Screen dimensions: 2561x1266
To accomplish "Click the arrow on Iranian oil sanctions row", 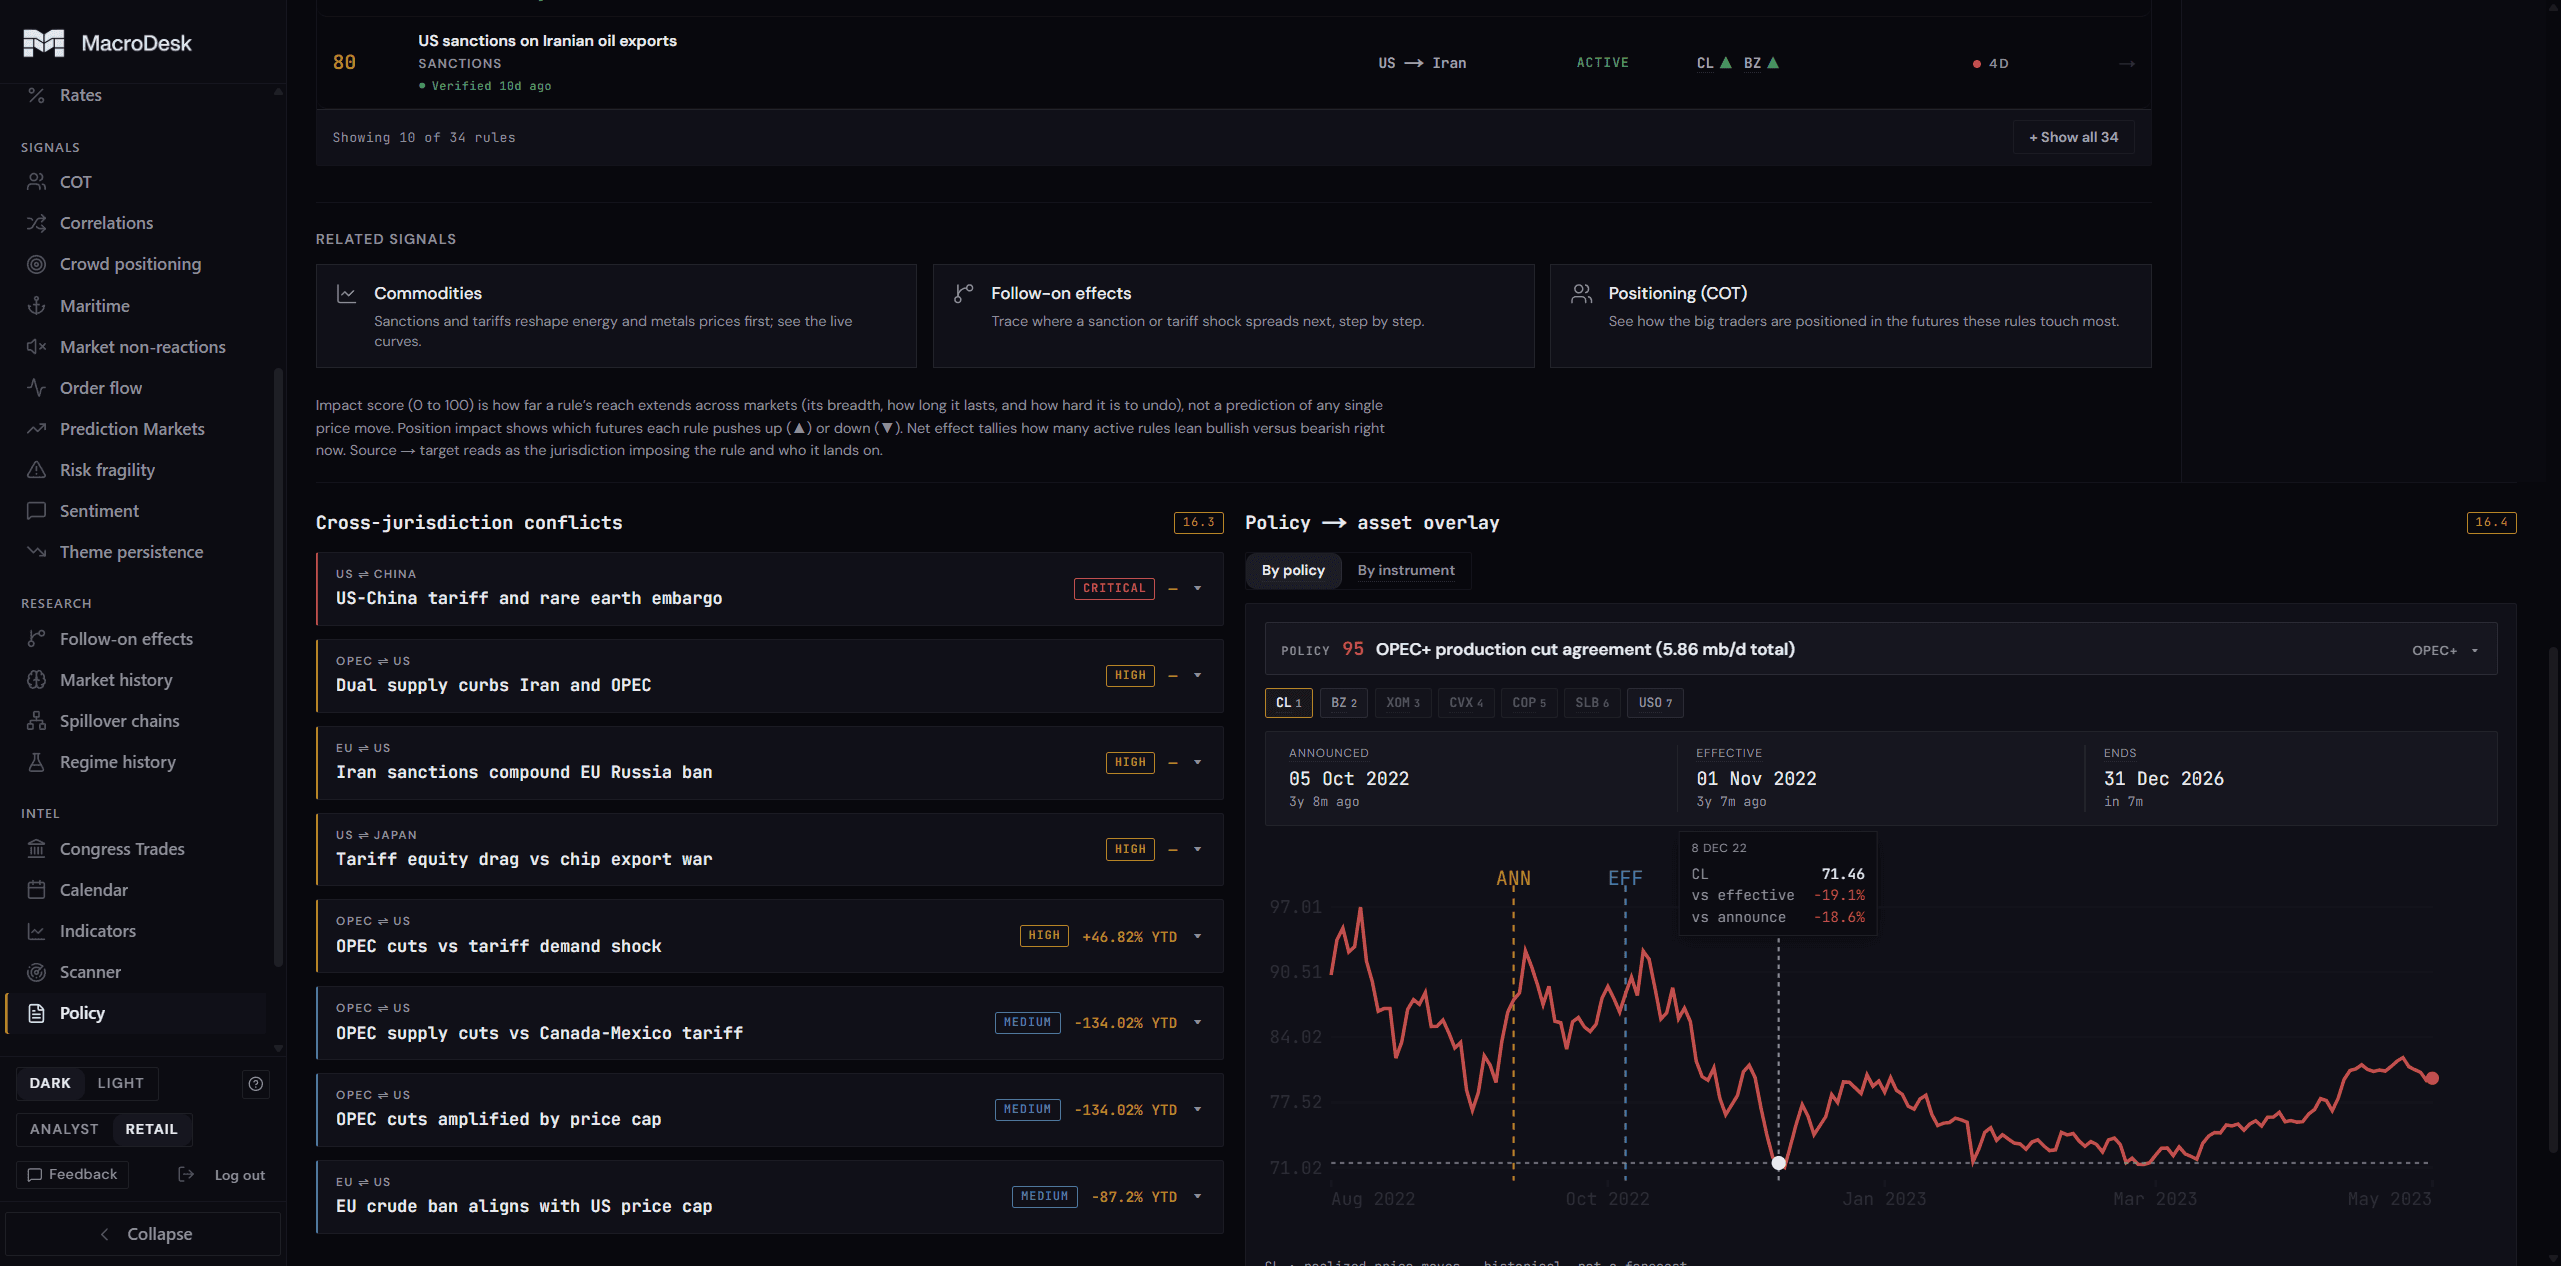I will (x=2127, y=63).
